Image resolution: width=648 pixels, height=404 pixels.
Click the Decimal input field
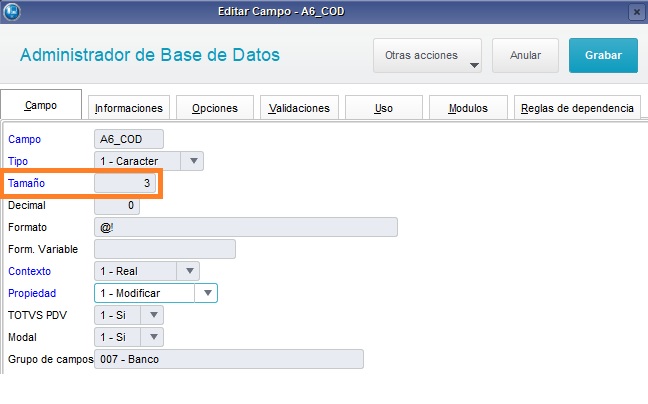(x=117, y=205)
